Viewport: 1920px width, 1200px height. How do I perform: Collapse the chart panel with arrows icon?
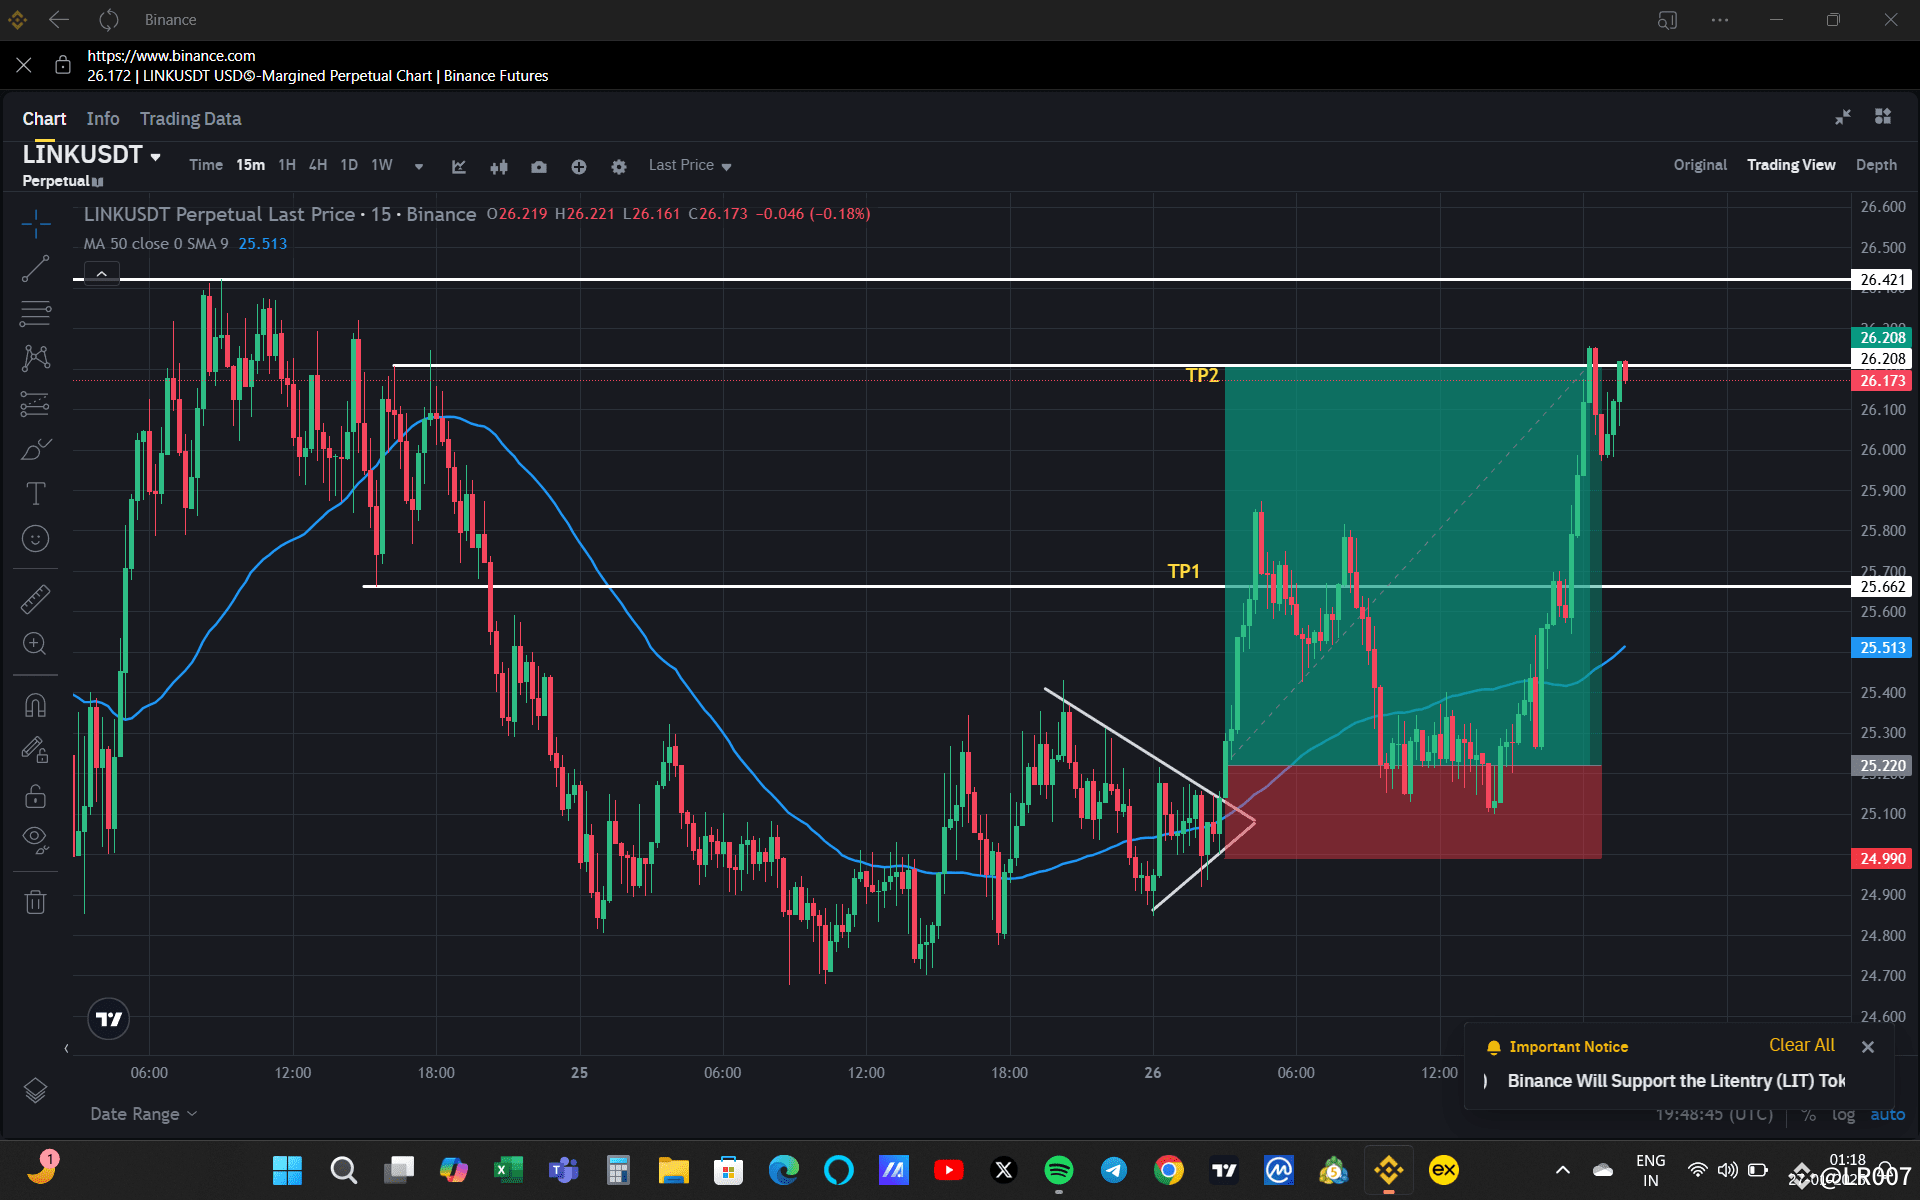pyautogui.click(x=1843, y=117)
